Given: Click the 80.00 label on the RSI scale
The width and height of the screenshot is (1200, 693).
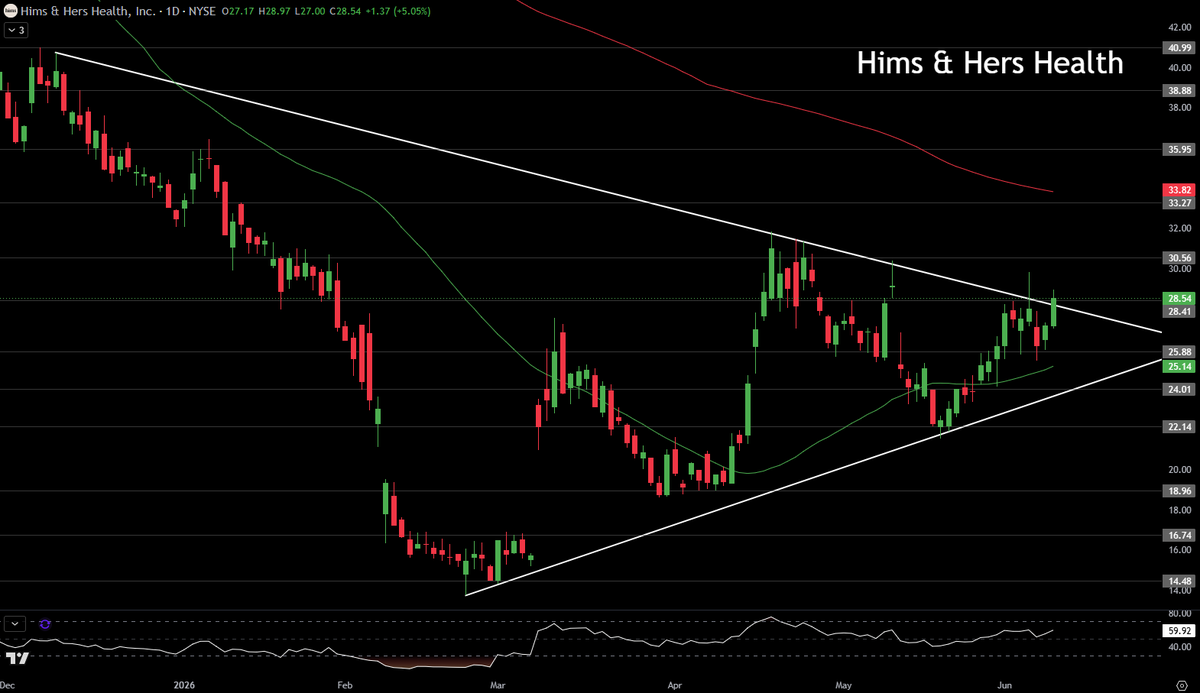Looking at the screenshot, I should (1178, 614).
